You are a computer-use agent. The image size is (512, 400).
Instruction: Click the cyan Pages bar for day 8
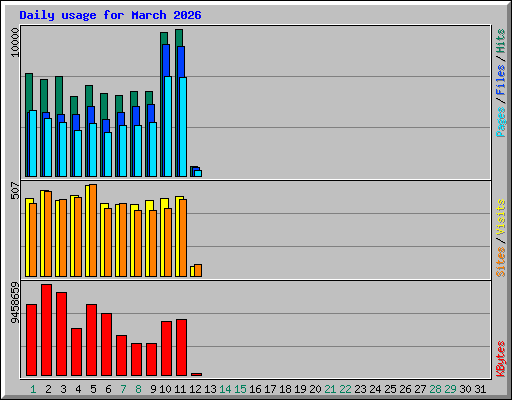pyautogui.click(x=138, y=151)
